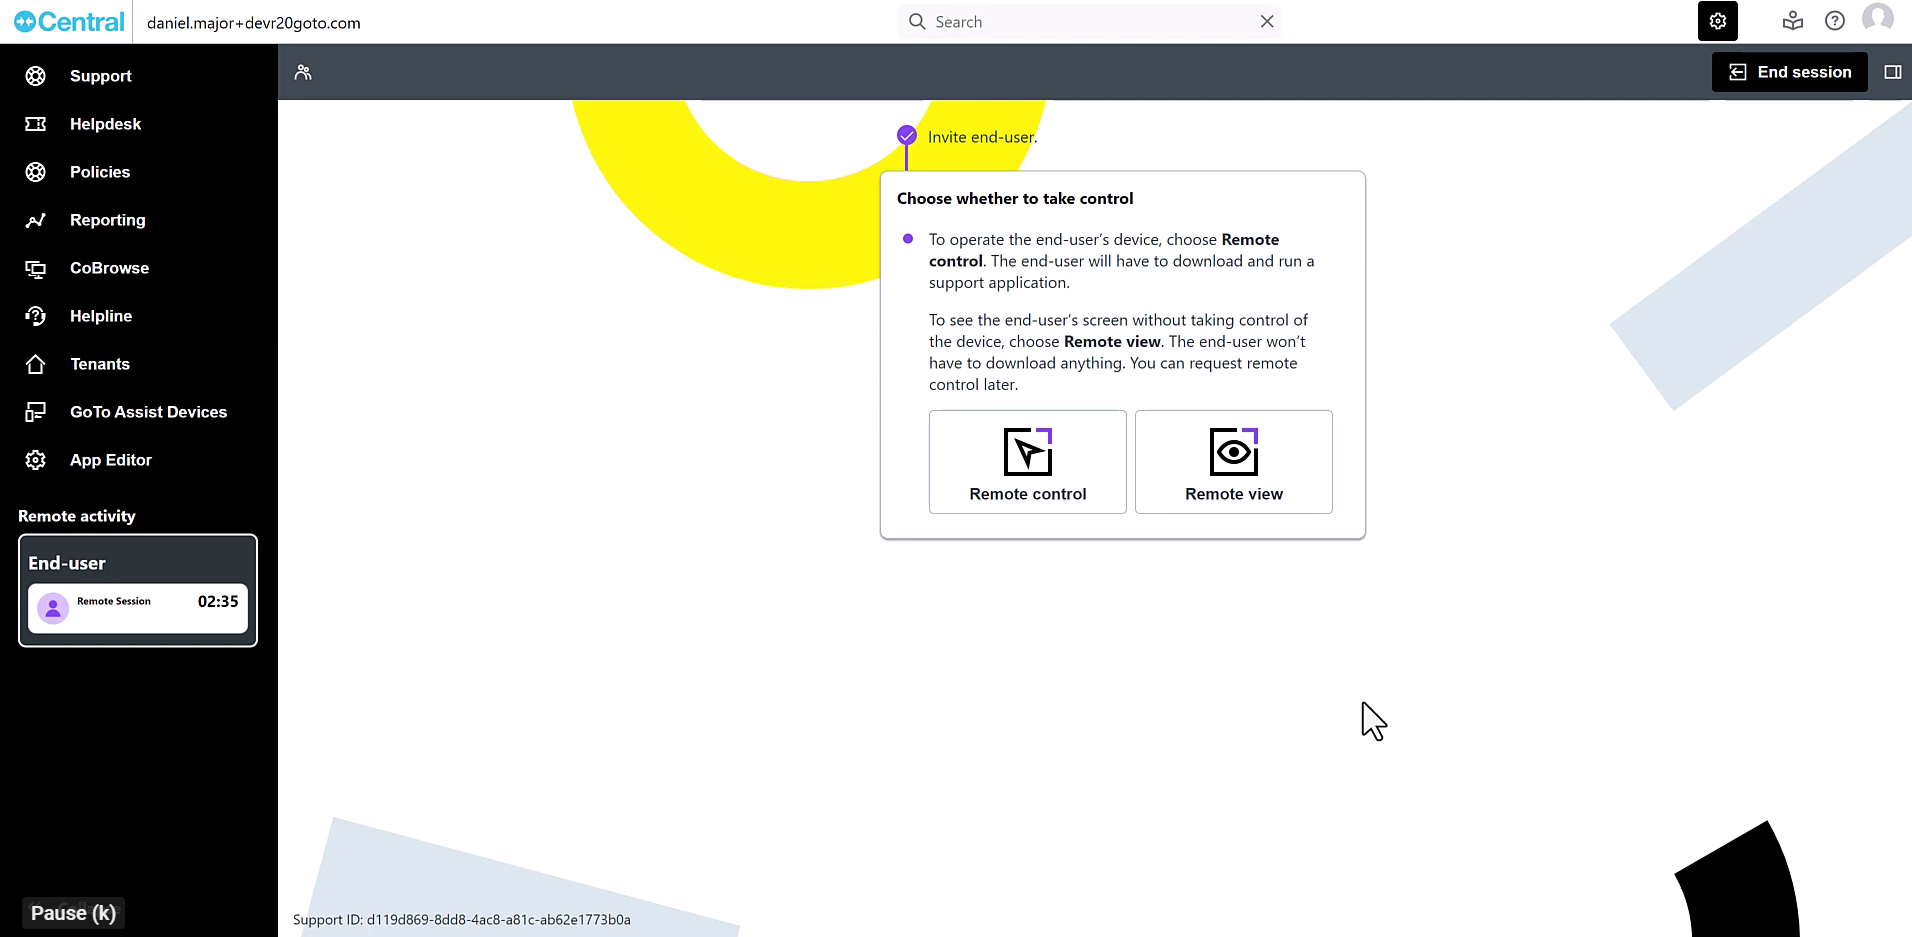Open the App Editor
The image size is (1912, 937).
pos(110,460)
